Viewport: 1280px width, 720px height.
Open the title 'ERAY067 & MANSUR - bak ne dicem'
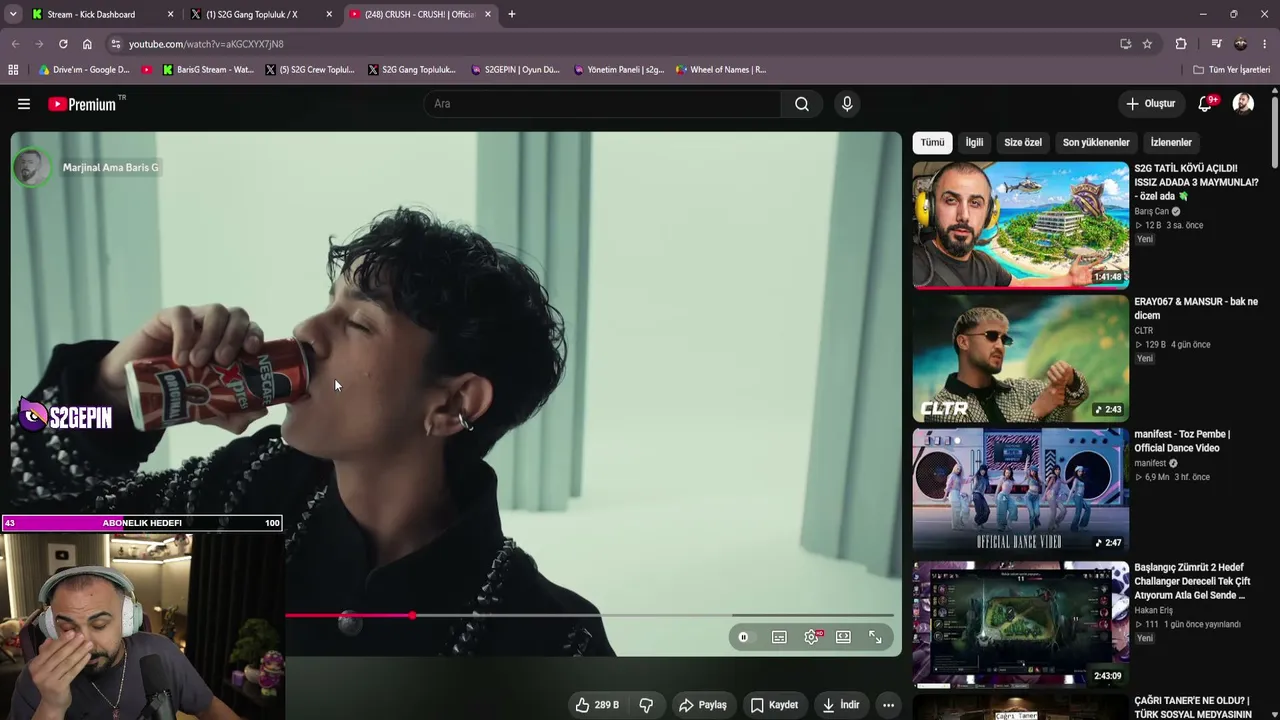[x=1196, y=308]
